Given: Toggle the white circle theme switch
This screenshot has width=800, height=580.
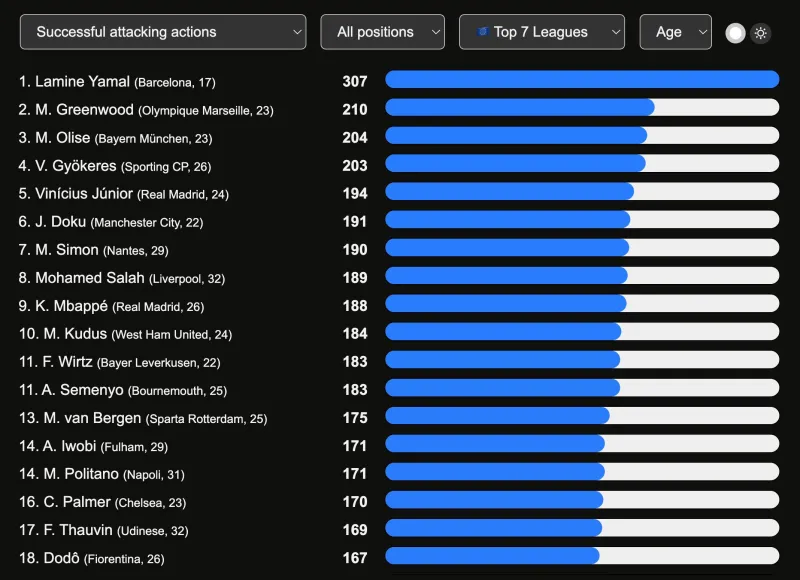Looking at the screenshot, I should 735,33.
